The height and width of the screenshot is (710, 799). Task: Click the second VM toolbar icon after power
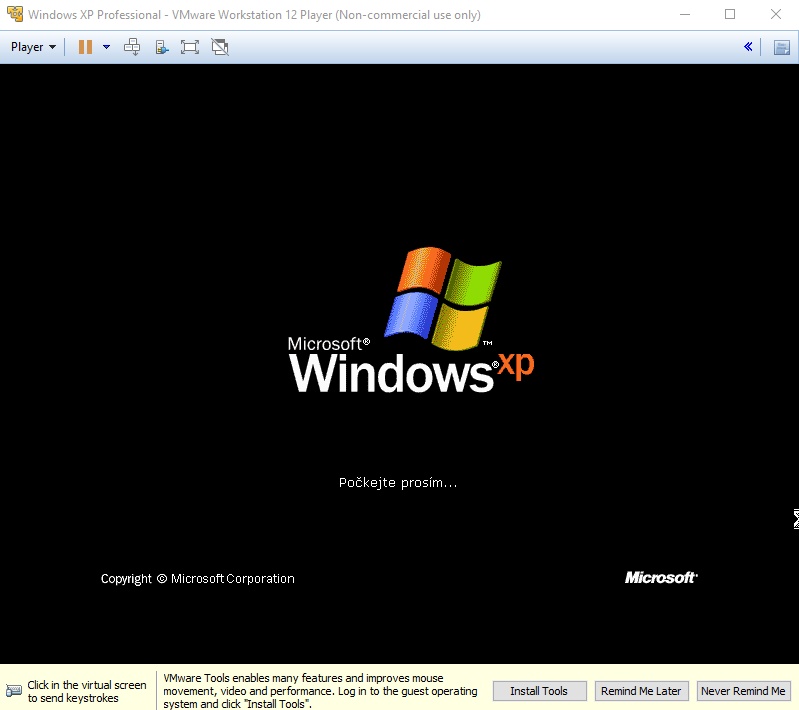(x=162, y=47)
